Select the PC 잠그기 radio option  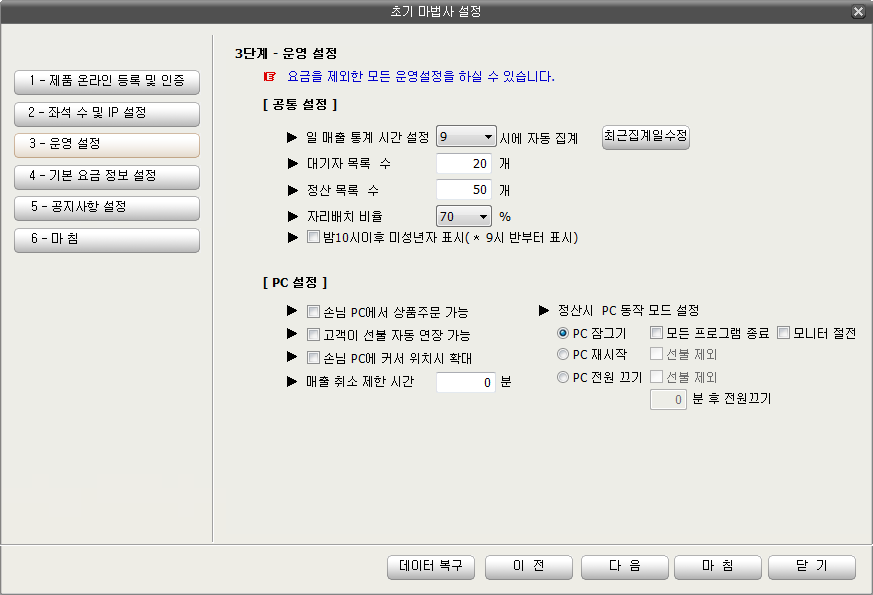[x=563, y=333]
